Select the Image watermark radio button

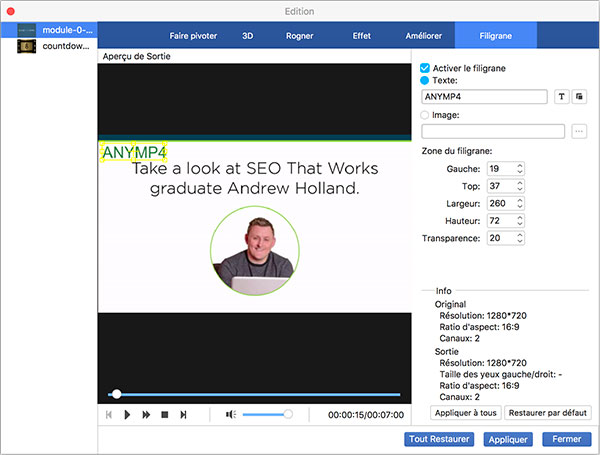click(426, 115)
